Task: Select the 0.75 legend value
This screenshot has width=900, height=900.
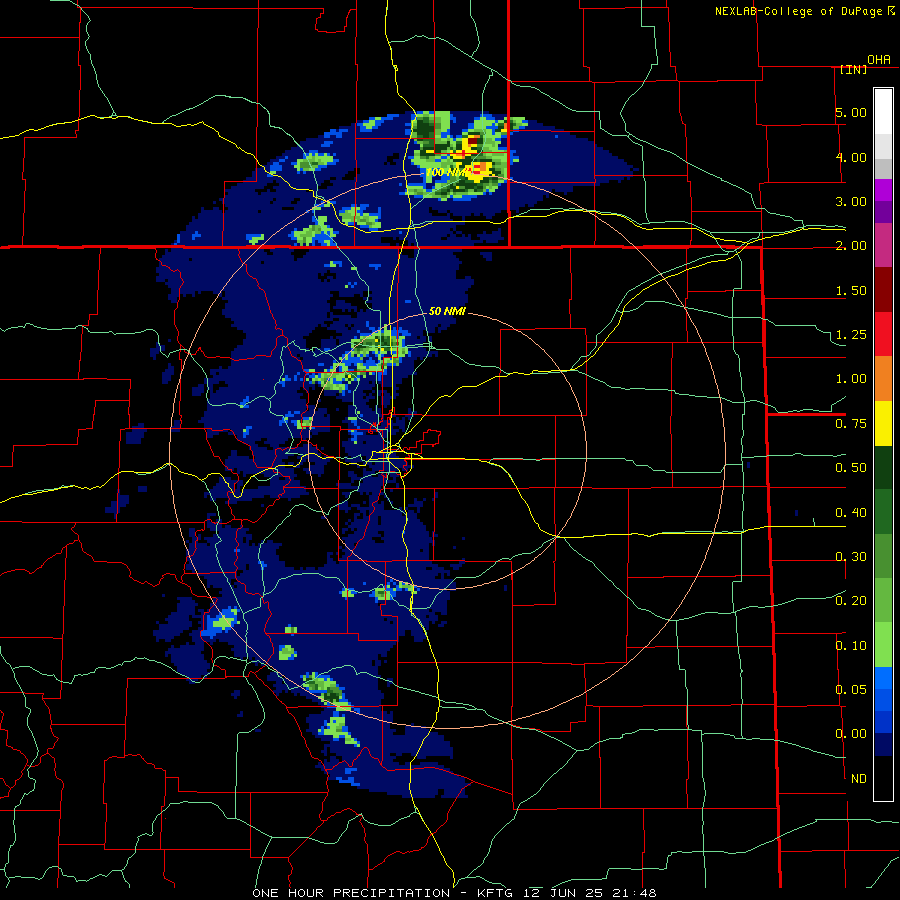Action: [851, 424]
